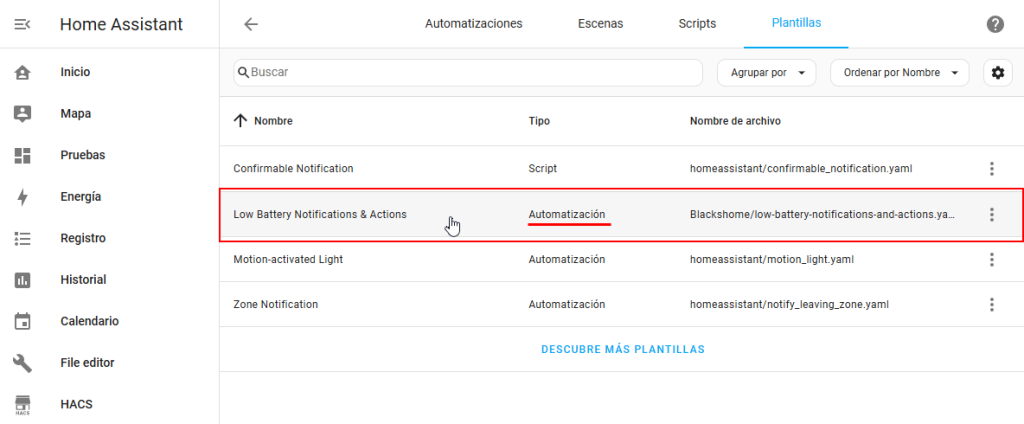The height and width of the screenshot is (424, 1024).
Task: Open options menu for Zone Notification
Action: (x=991, y=305)
